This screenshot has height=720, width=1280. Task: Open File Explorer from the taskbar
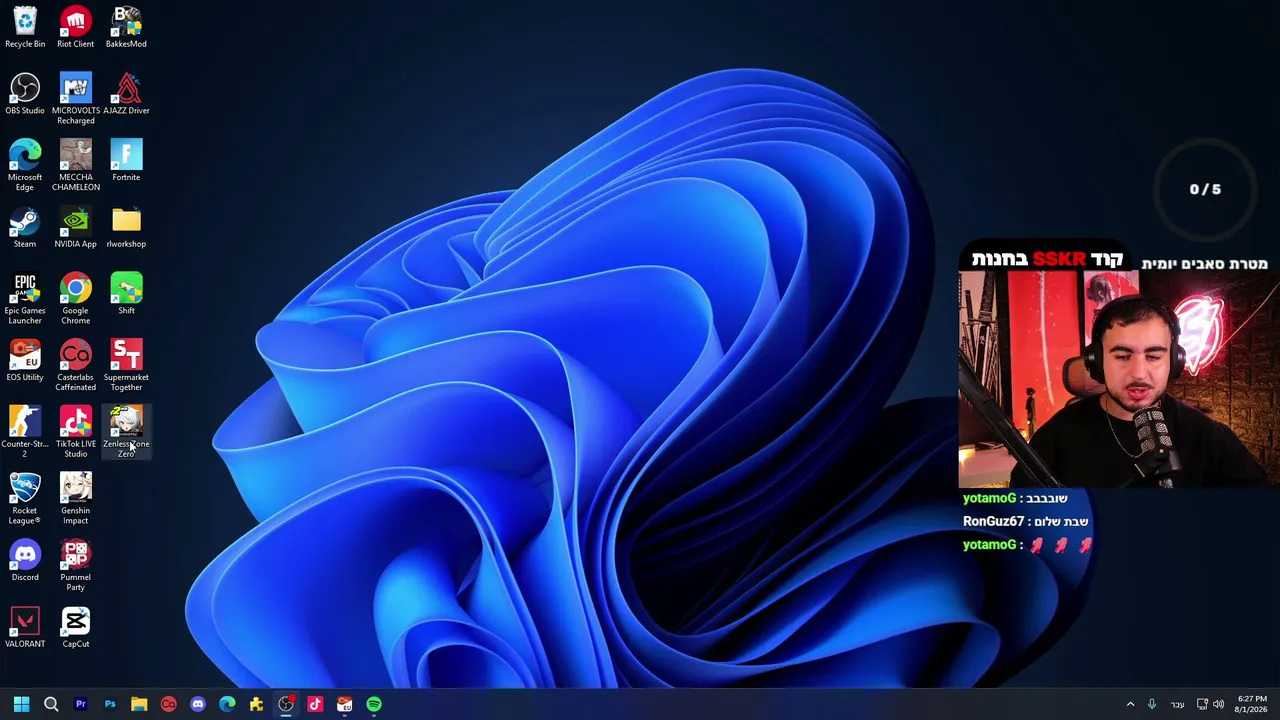point(139,704)
